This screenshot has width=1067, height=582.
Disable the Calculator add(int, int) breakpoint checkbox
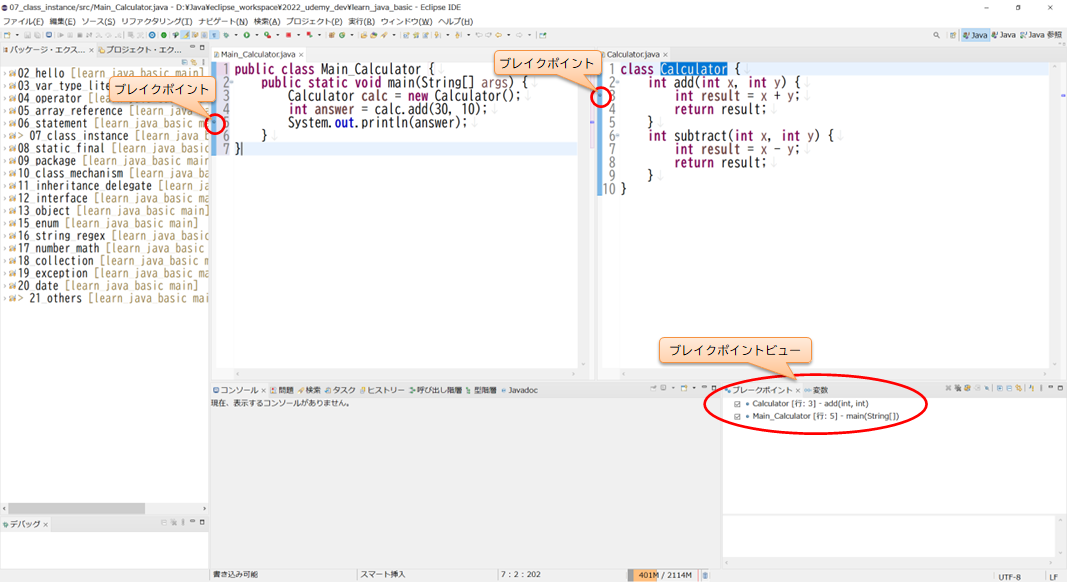tap(737, 403)
